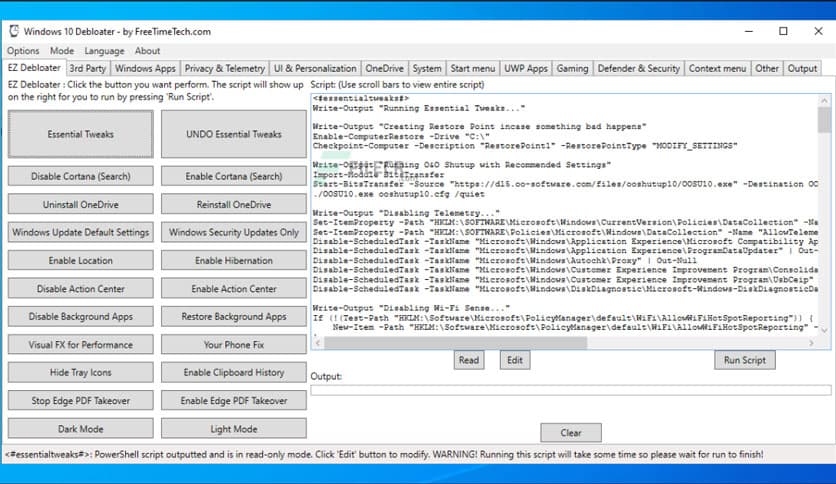Switch to the Other tab

click(x=767, y=68)
